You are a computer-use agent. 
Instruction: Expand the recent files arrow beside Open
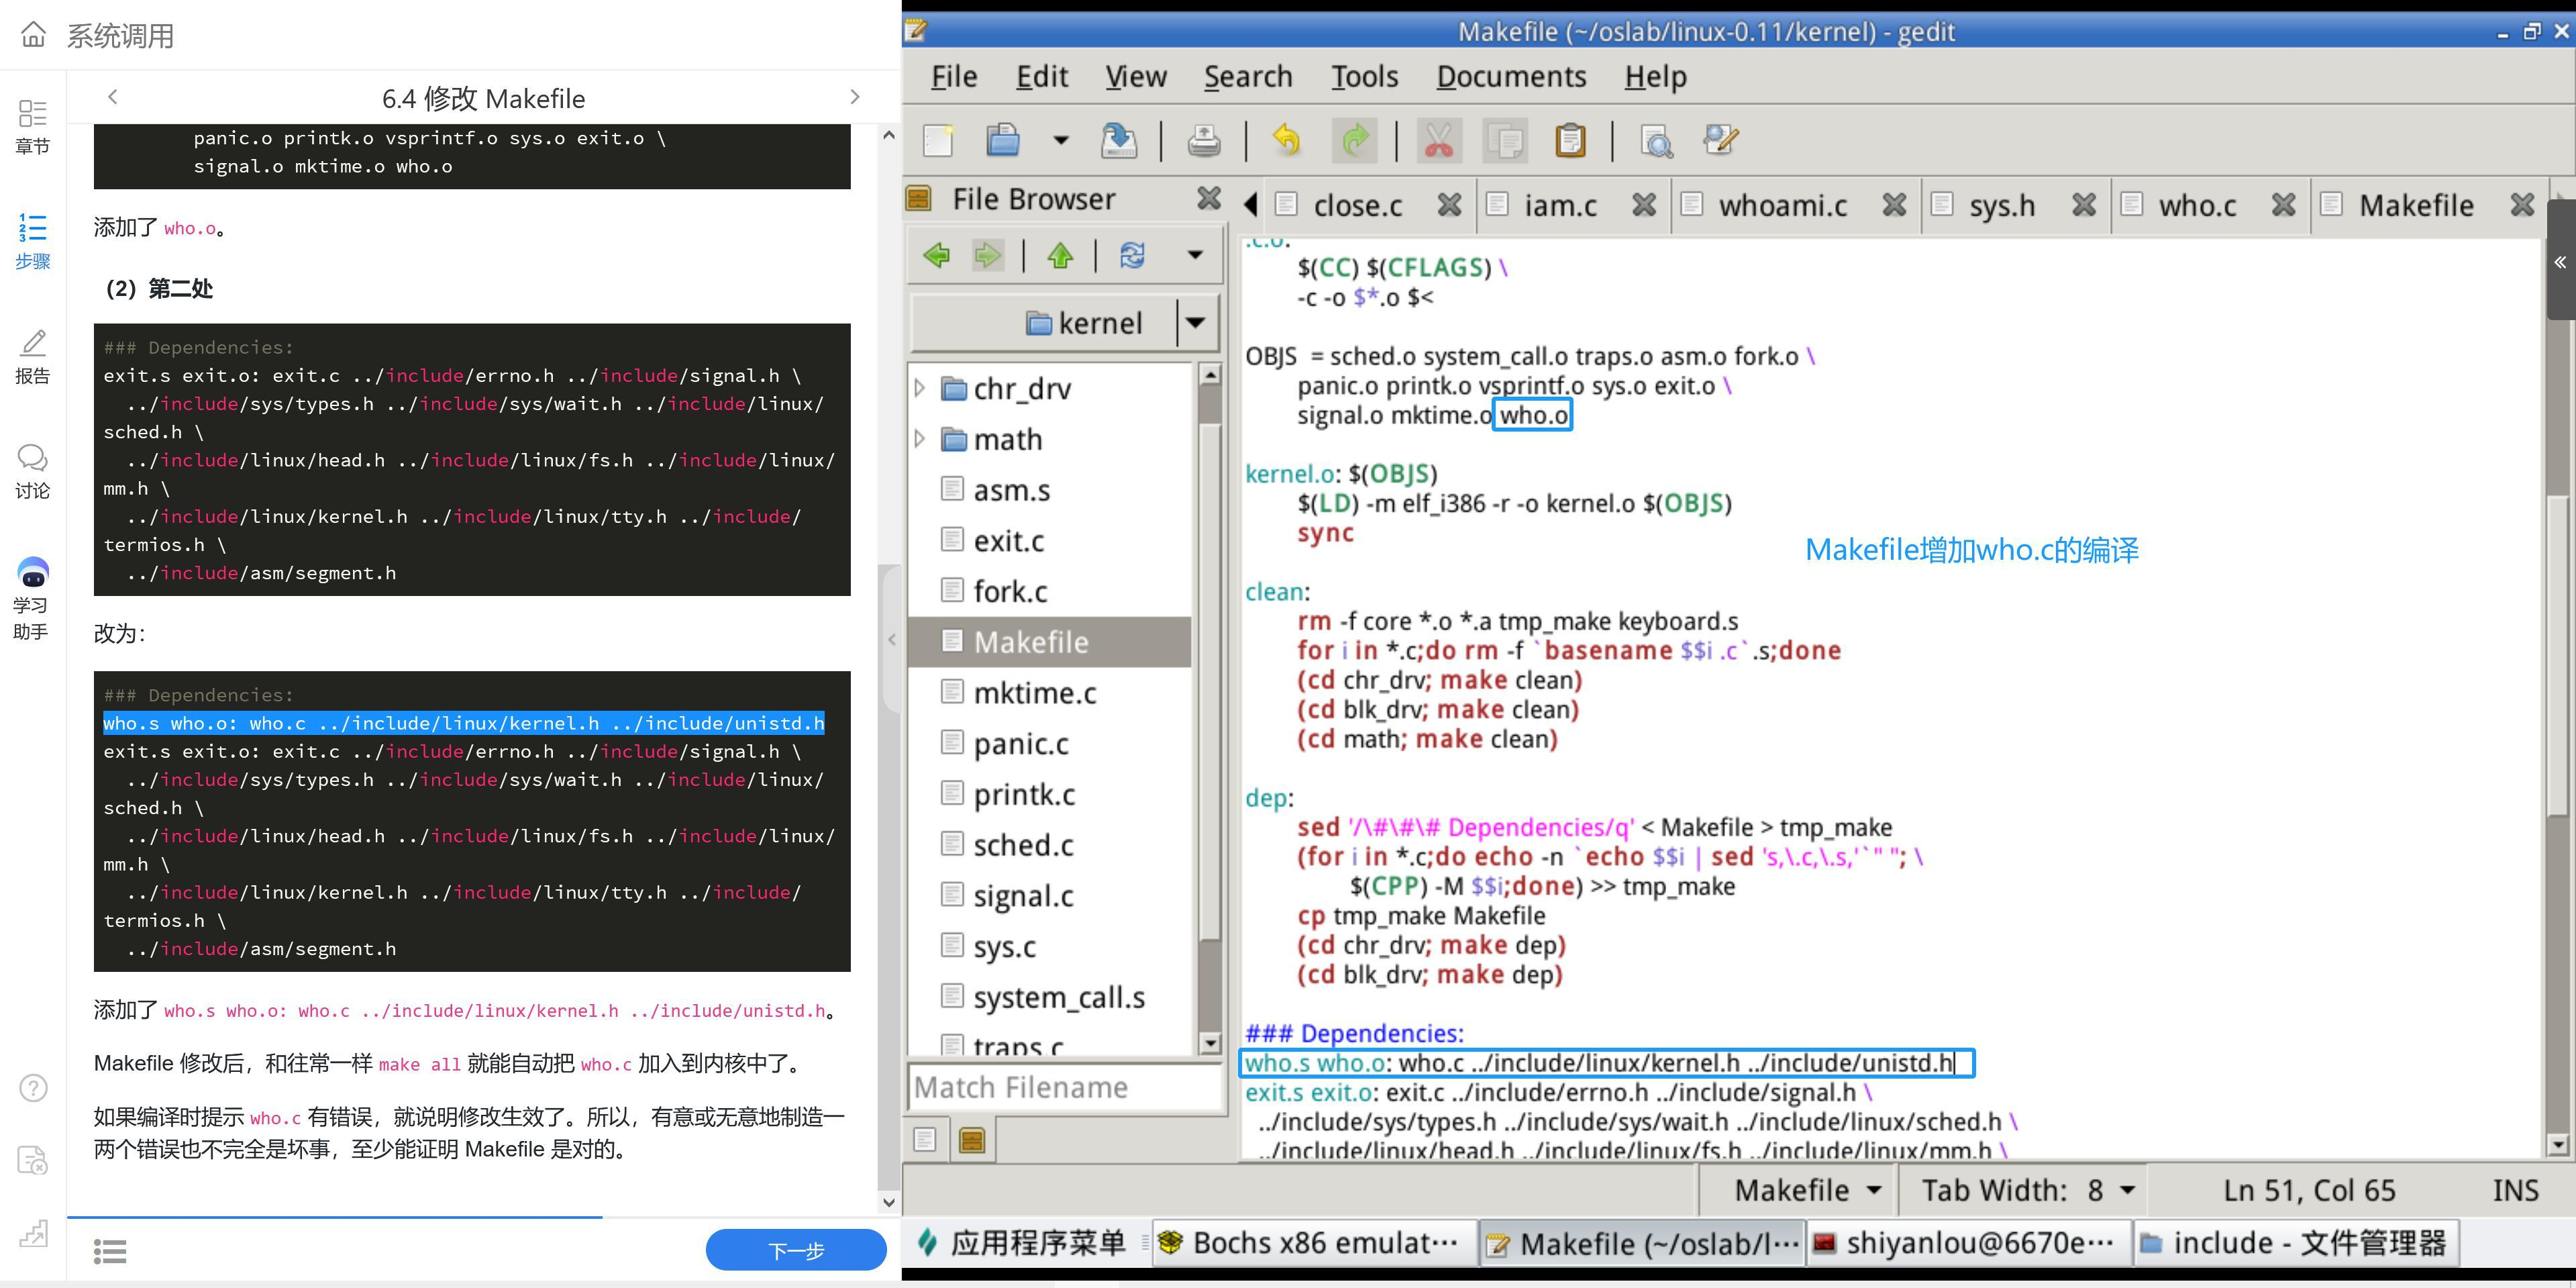click(1061, 140)
